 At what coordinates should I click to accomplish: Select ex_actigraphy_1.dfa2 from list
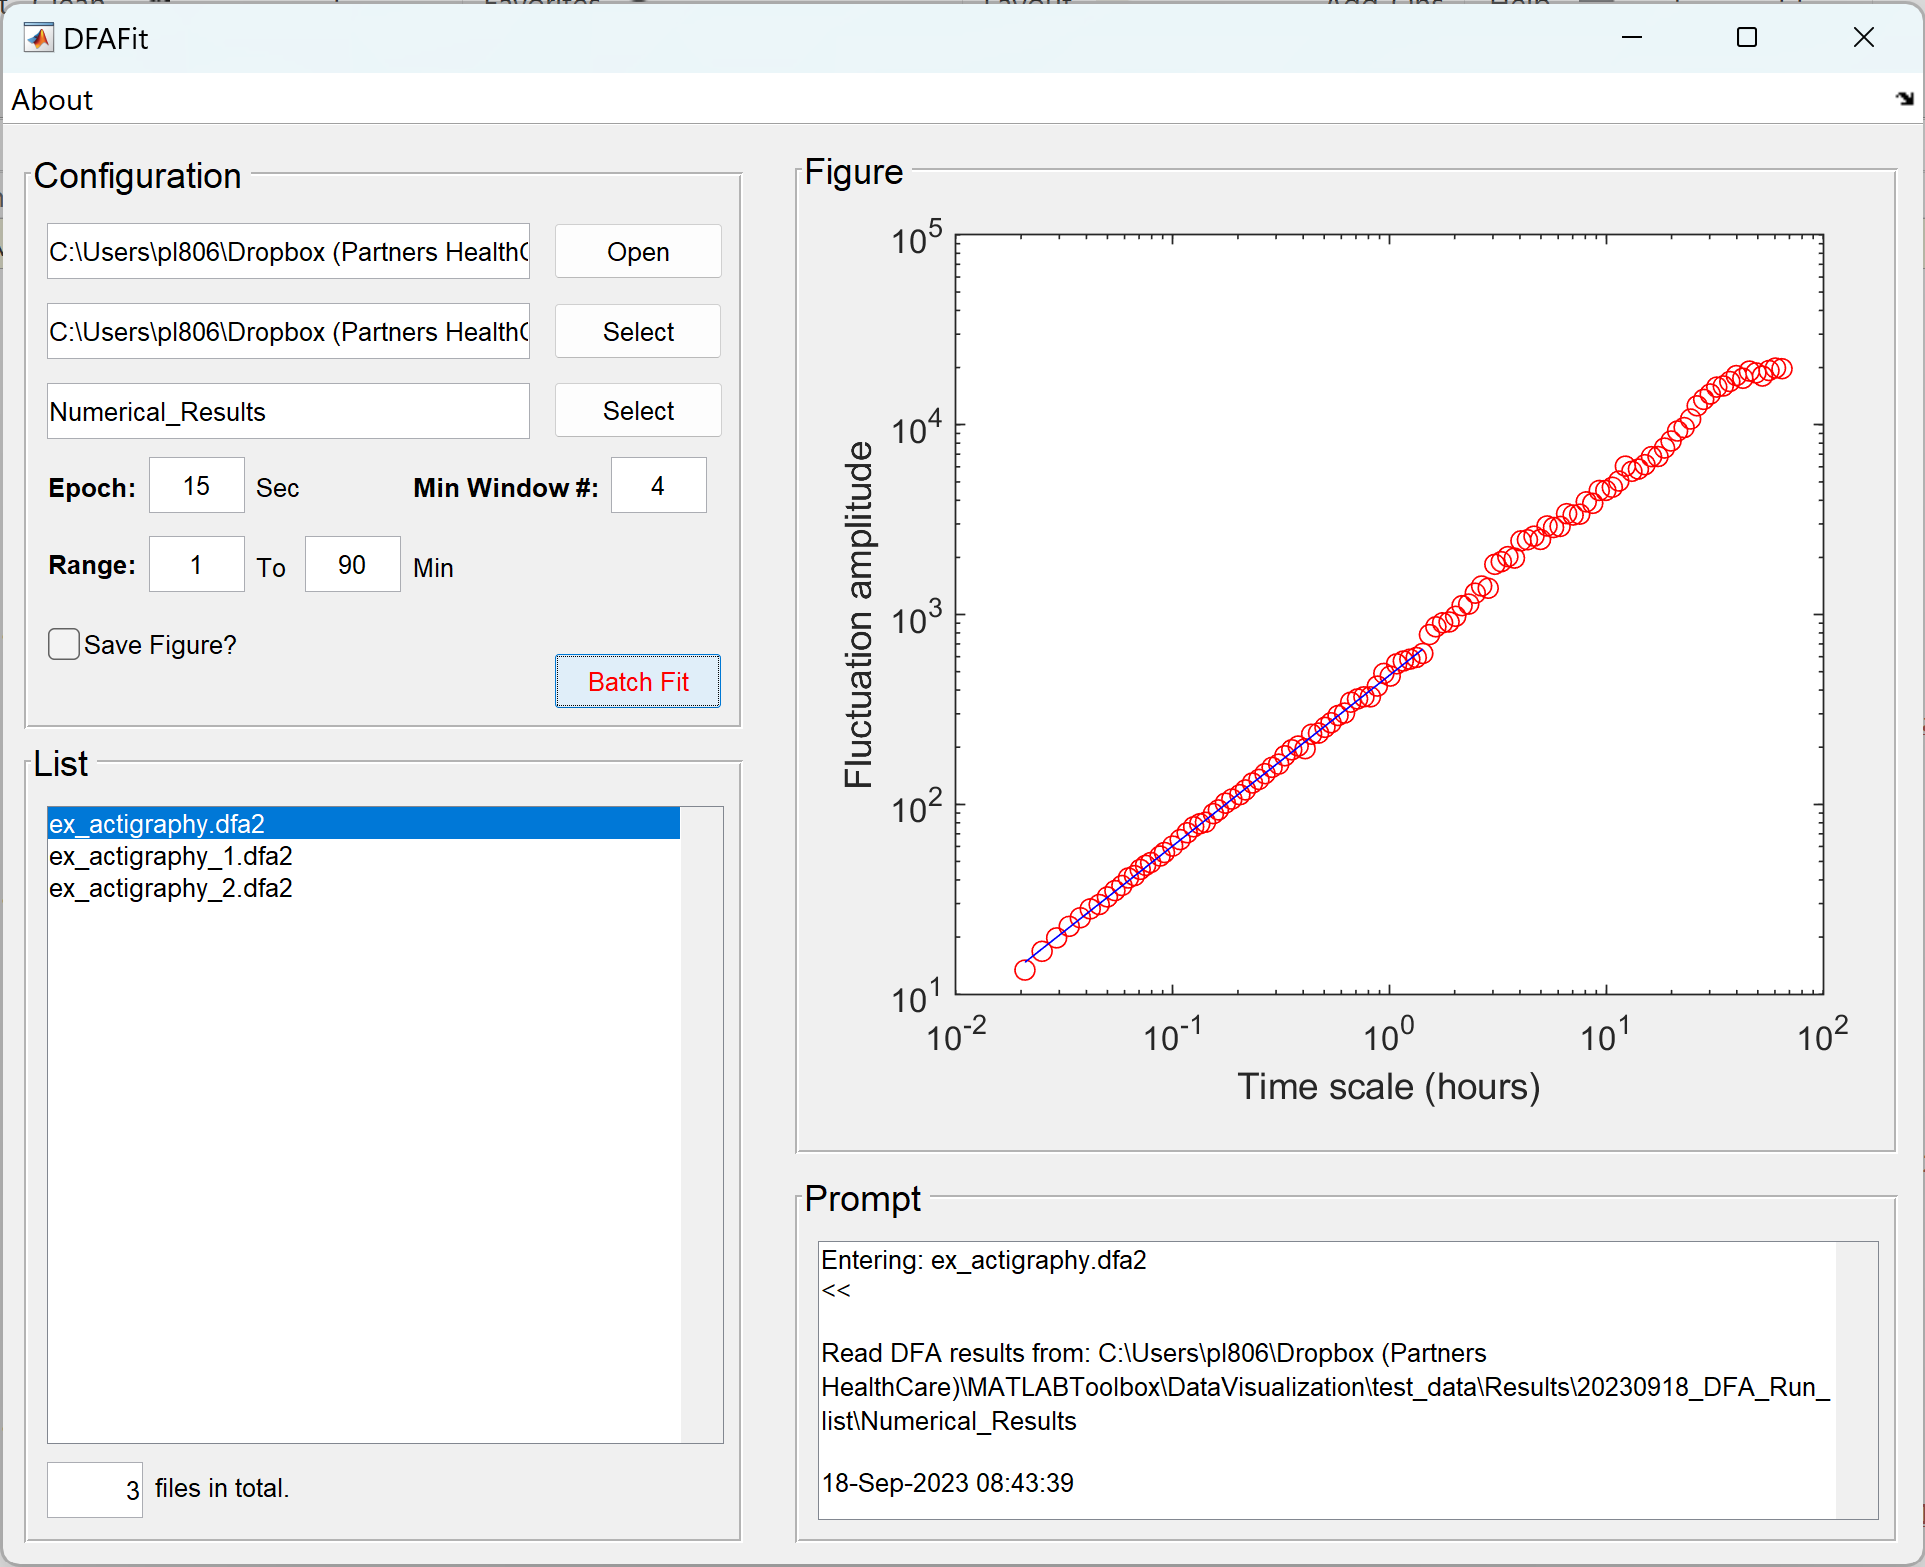[171, 855]
